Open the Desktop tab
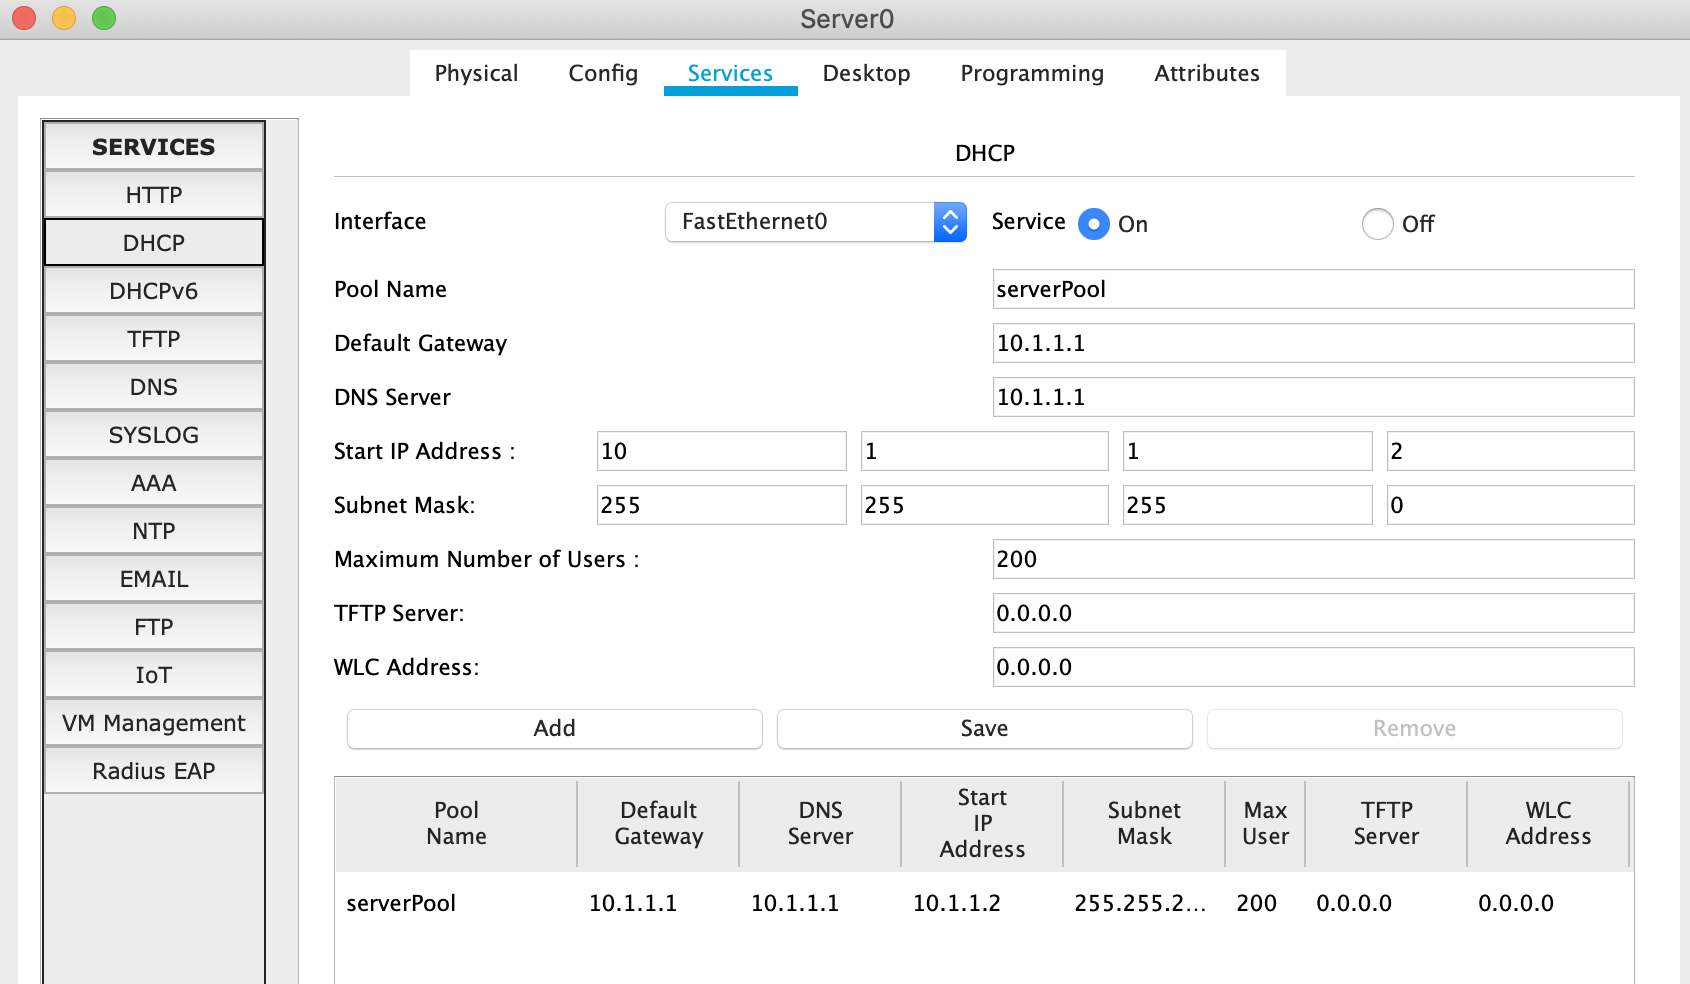 coord(866,74)
